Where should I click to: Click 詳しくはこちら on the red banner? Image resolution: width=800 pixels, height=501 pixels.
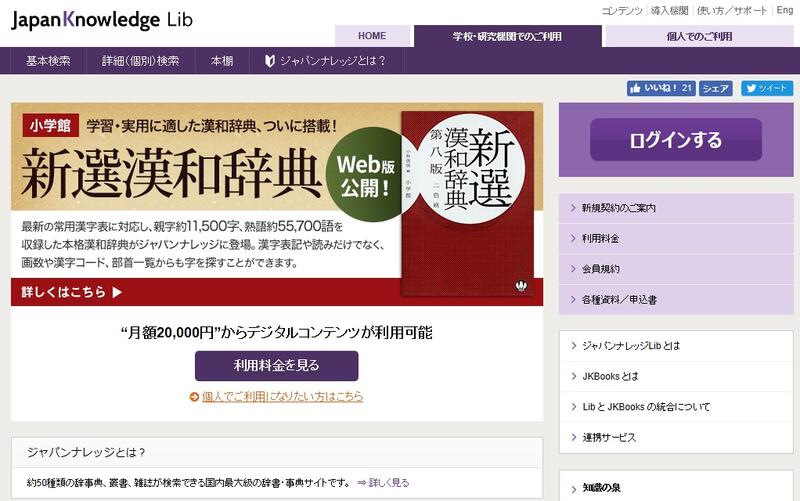coord(72,293)
